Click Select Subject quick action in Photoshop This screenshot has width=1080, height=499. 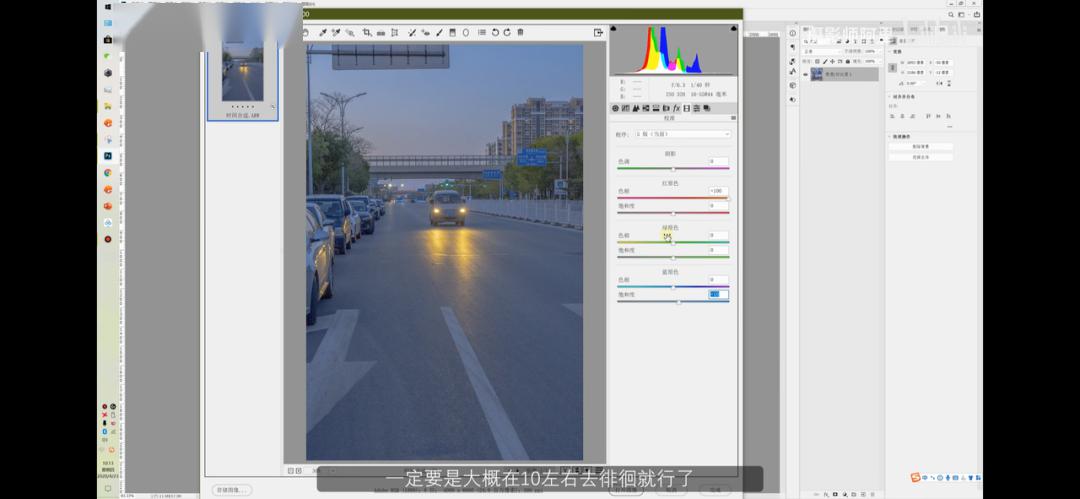pyautogui.click(x=921, y=157)
